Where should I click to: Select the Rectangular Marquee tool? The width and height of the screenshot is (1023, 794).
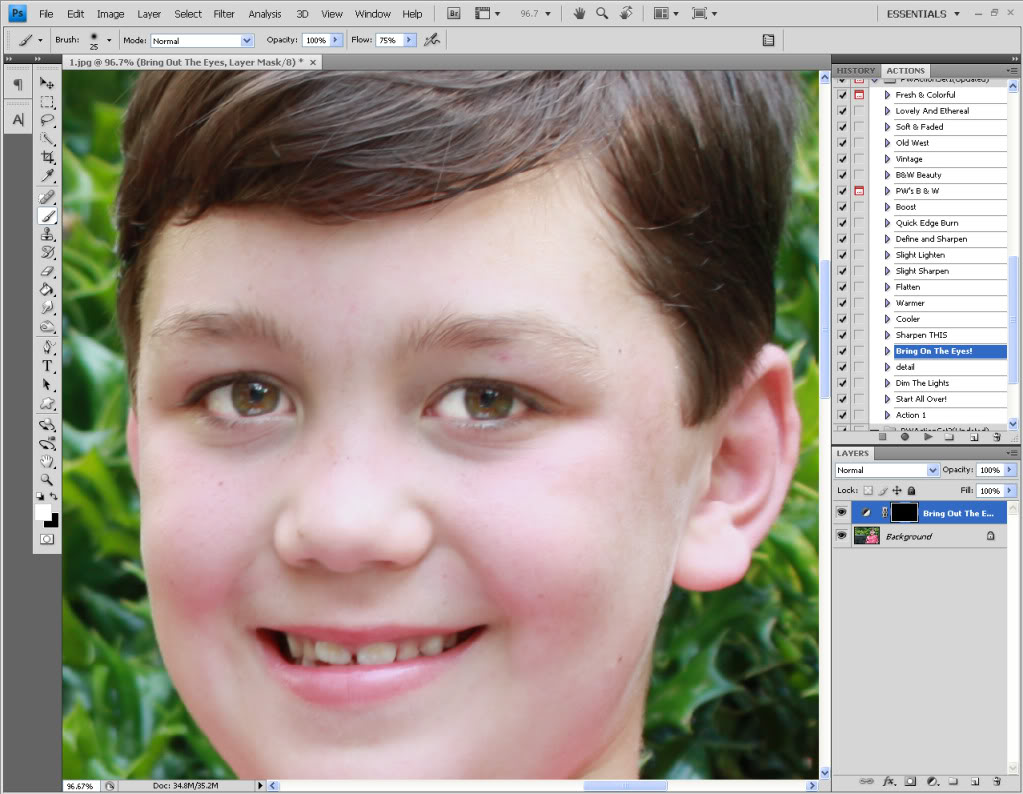47,102
